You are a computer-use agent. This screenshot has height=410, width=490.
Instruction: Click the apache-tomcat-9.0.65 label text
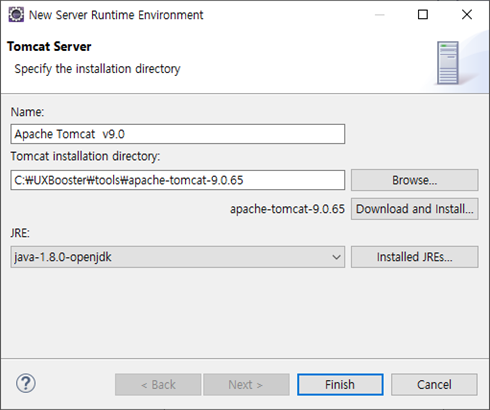click(287, 209)
